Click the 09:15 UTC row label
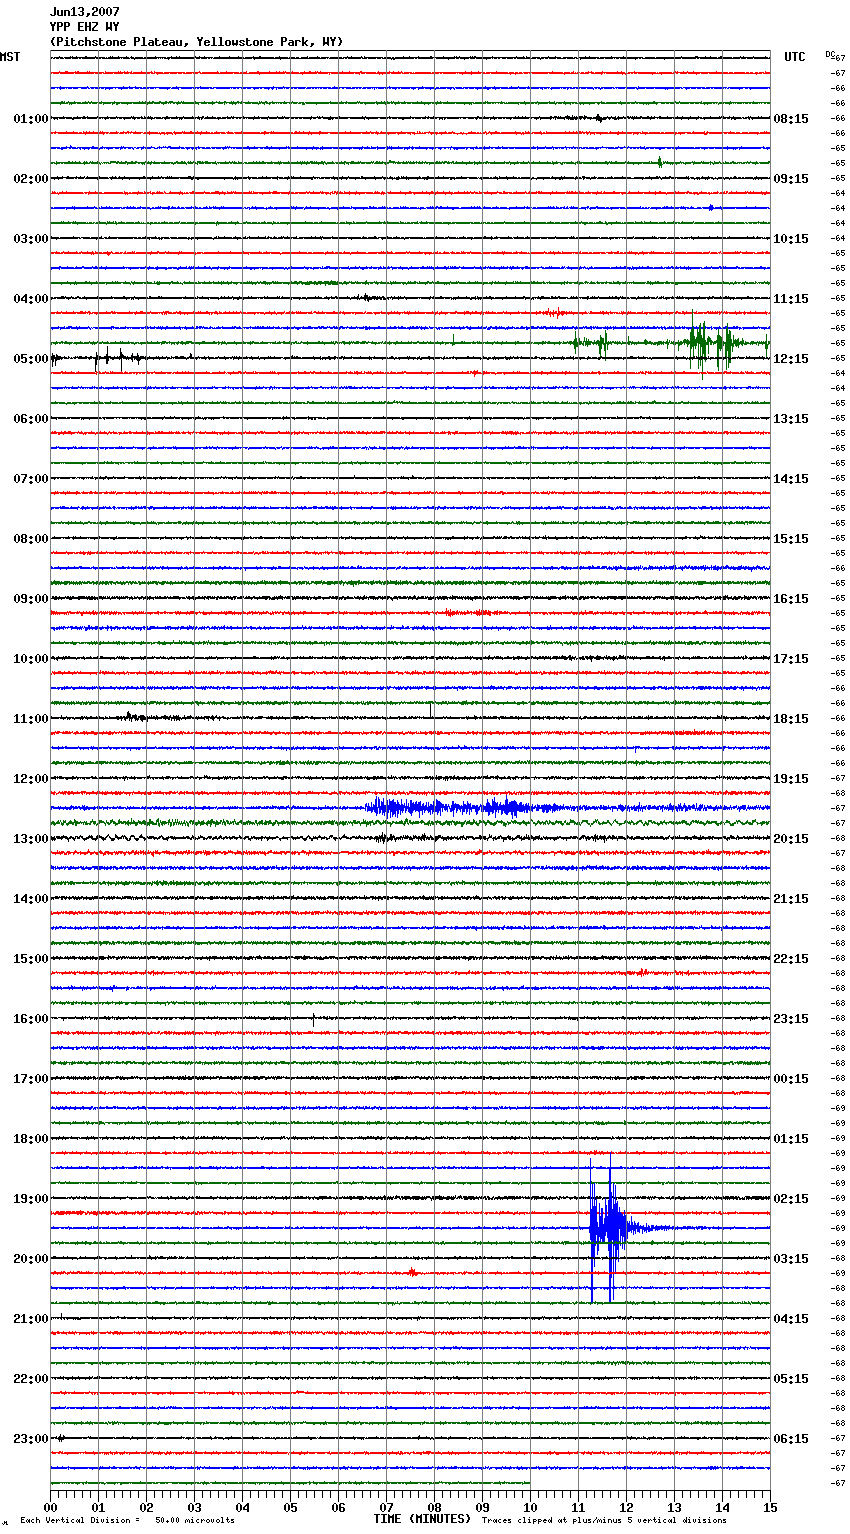Image resolution: width=850 pixels, height=1534 pixels. point(791,179)
